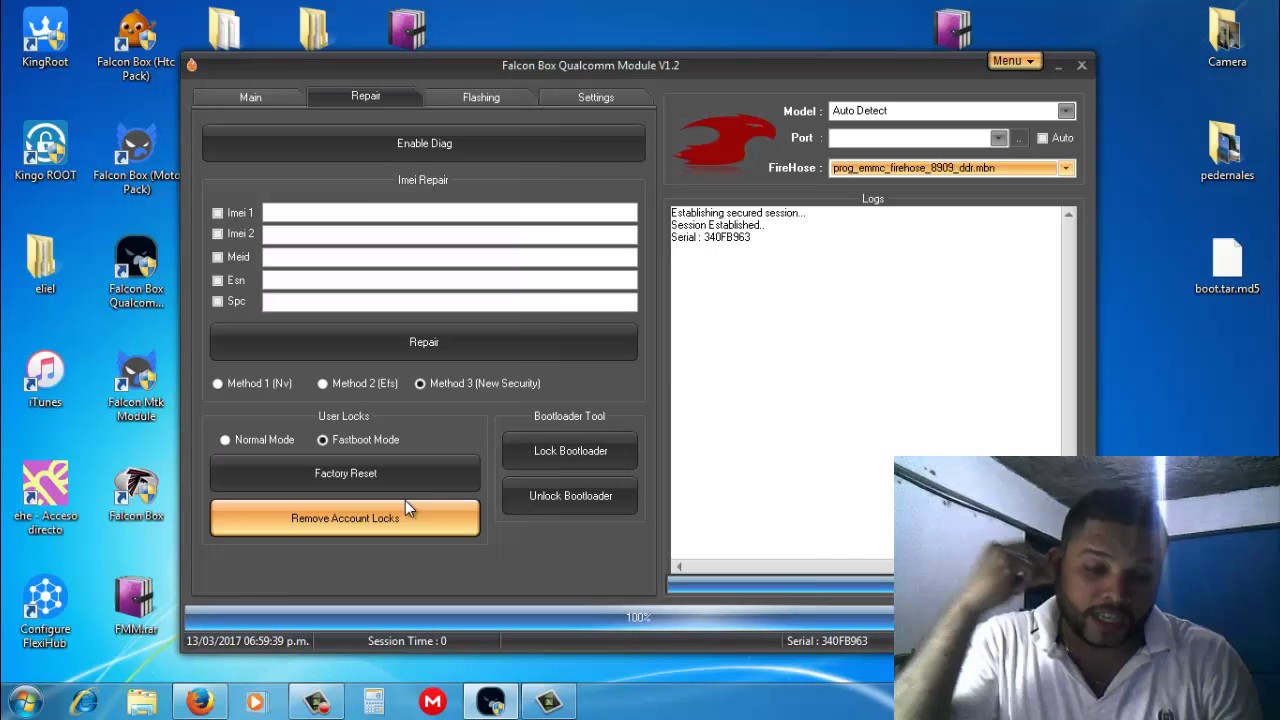The image size is (1280, 720).
Task: Click the Remove Account Locks button
Action: (x=345, y=518)
